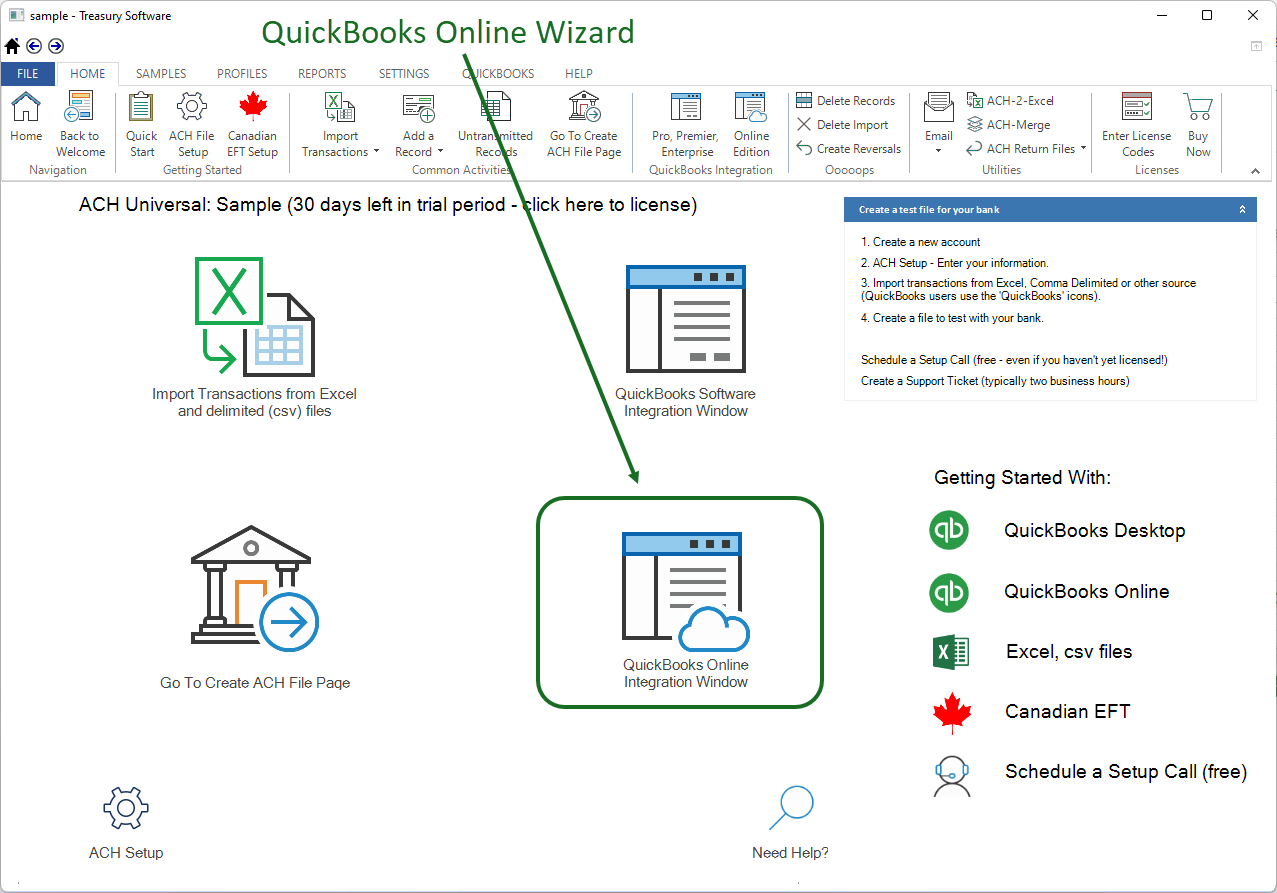Screen dimensions: 1277x893
Task: Click 'Excel, csv files' text link
Action: tap(1069, 652)
